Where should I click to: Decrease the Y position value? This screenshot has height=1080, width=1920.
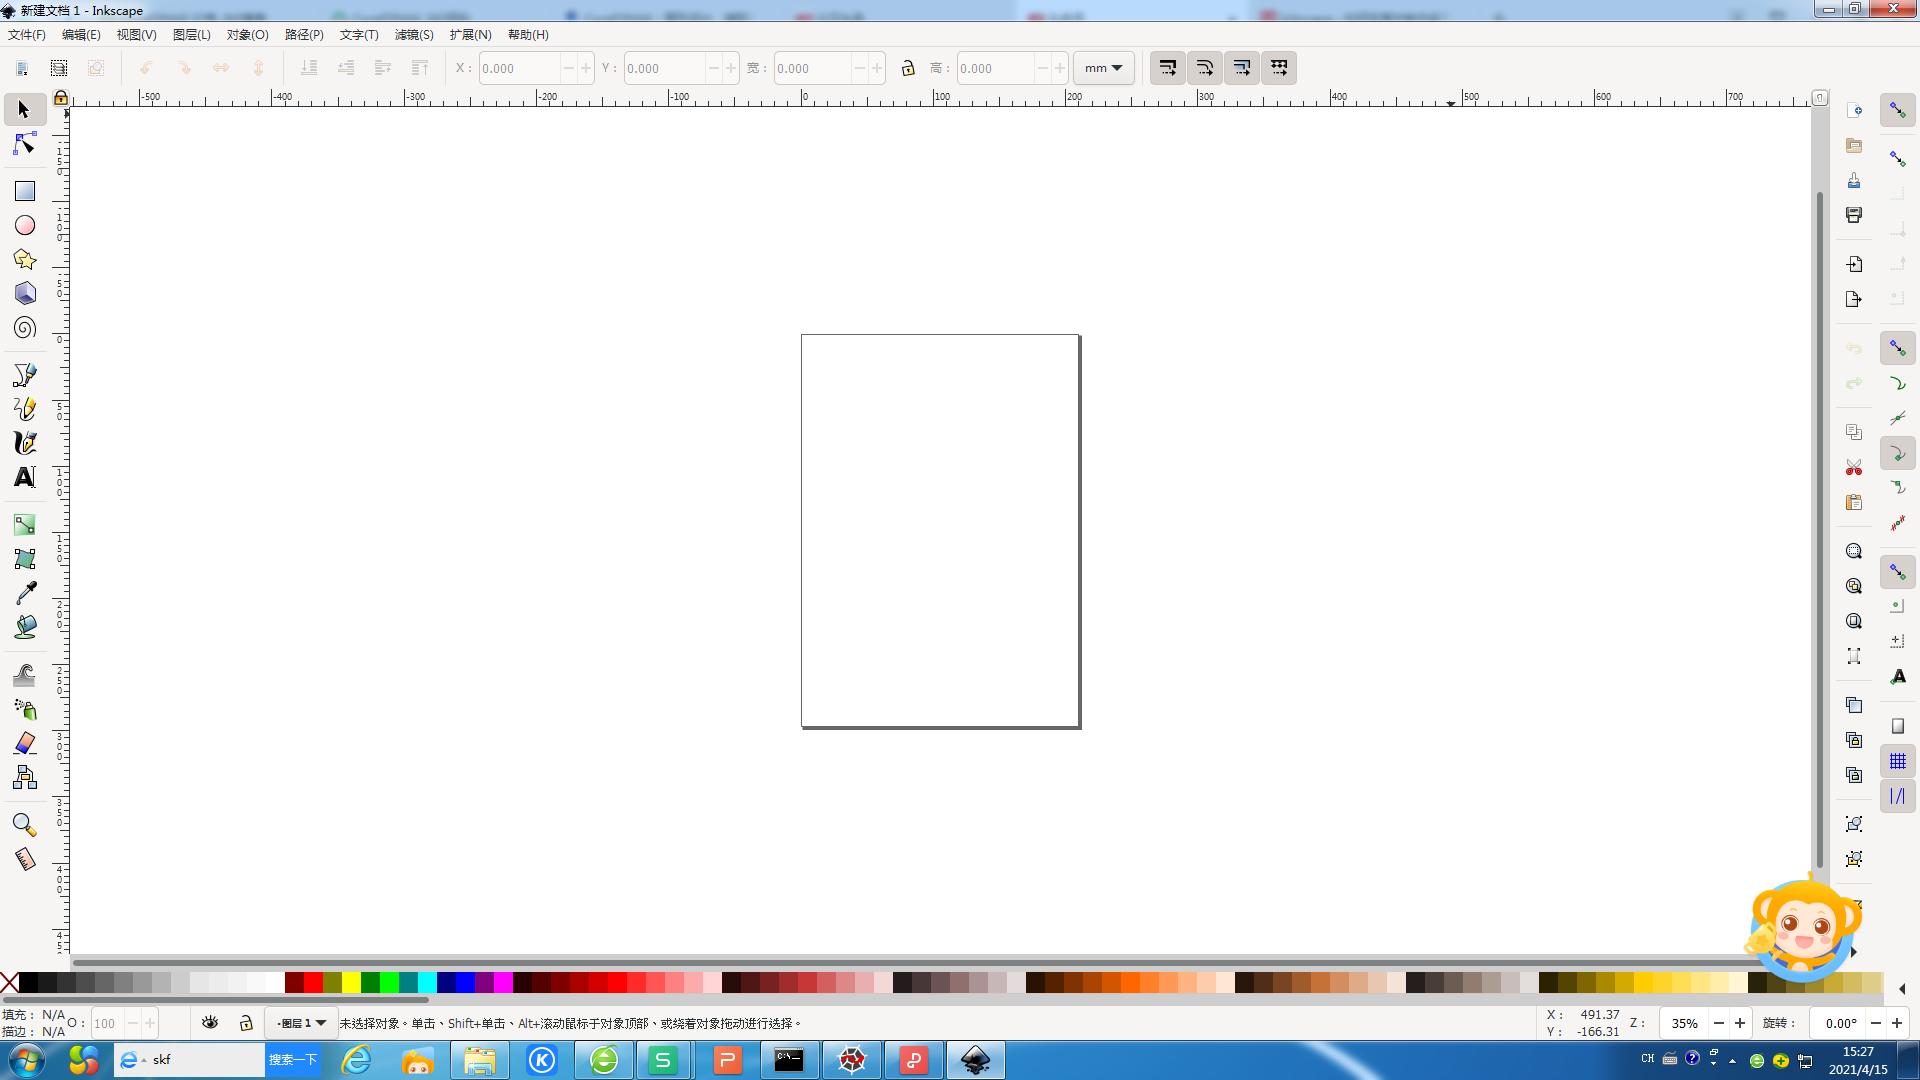tap(713, 68)
